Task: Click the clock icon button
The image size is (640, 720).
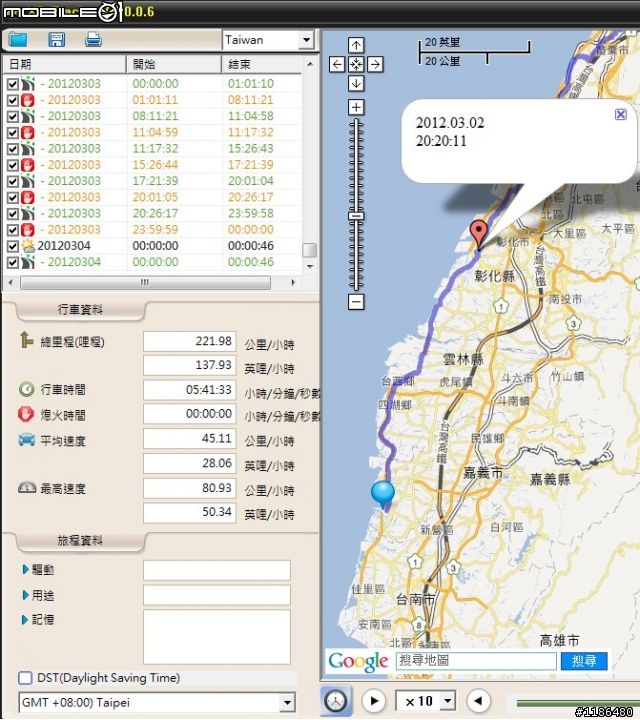Action: coord(336,701)
